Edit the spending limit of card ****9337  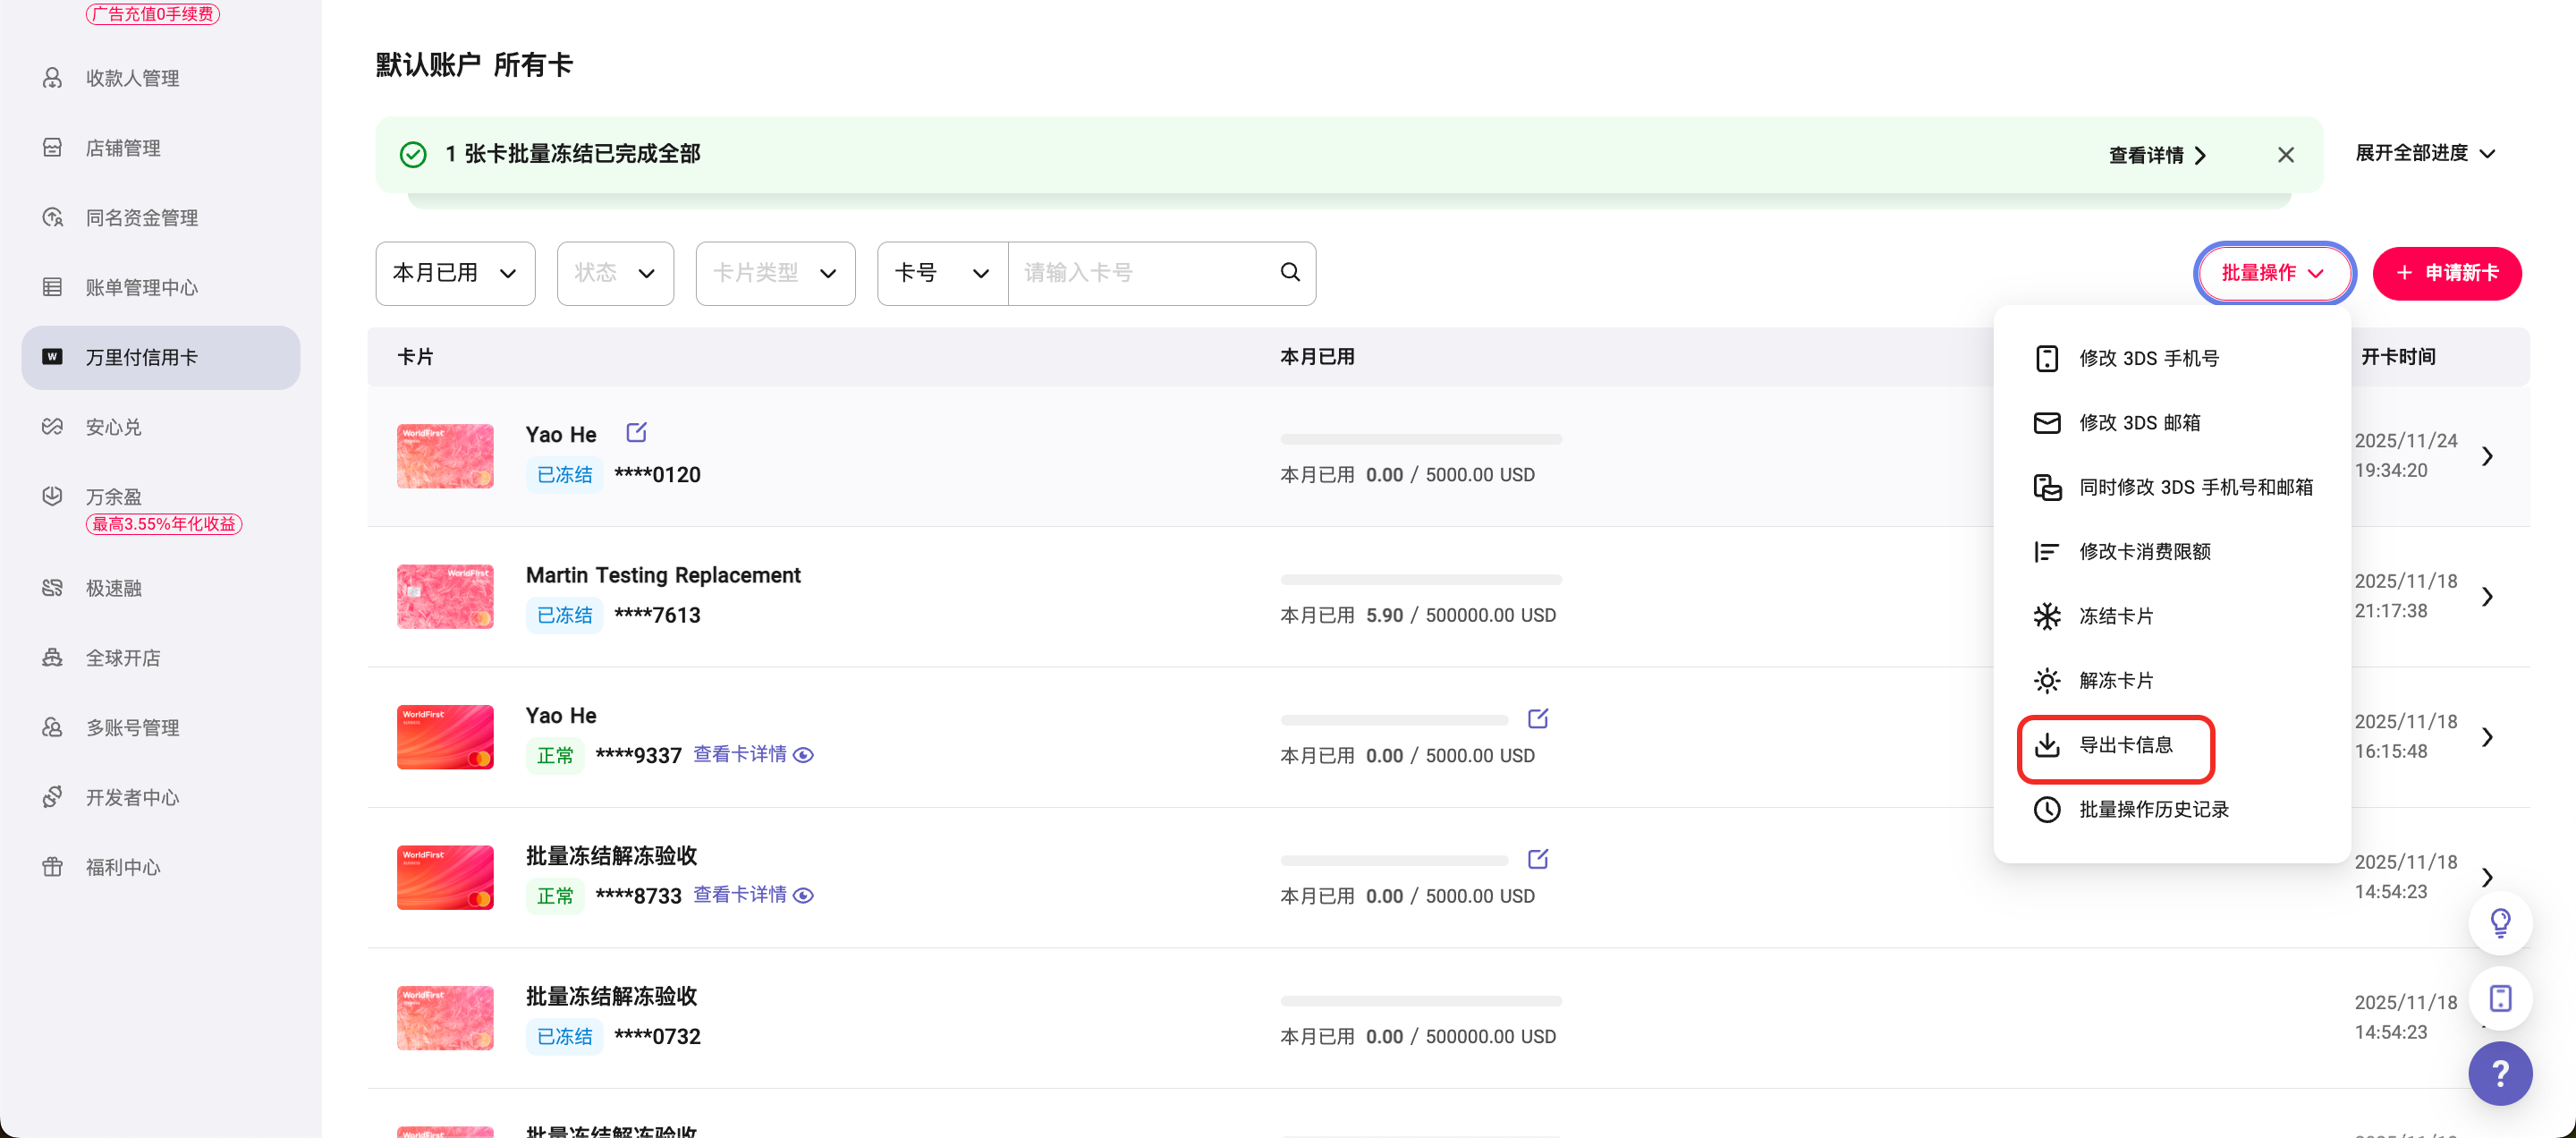1537,718
